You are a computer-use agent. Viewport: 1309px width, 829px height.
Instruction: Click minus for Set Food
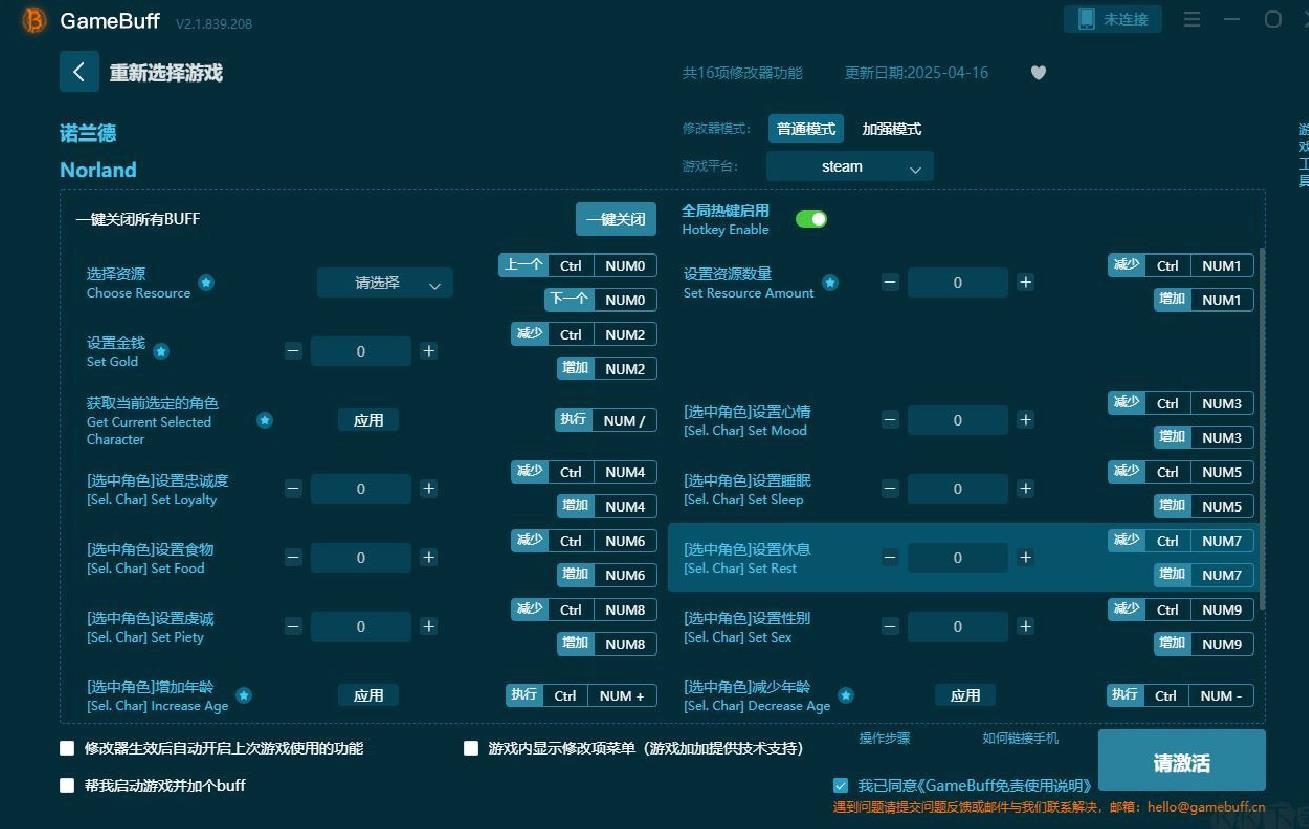click(293, 557)
